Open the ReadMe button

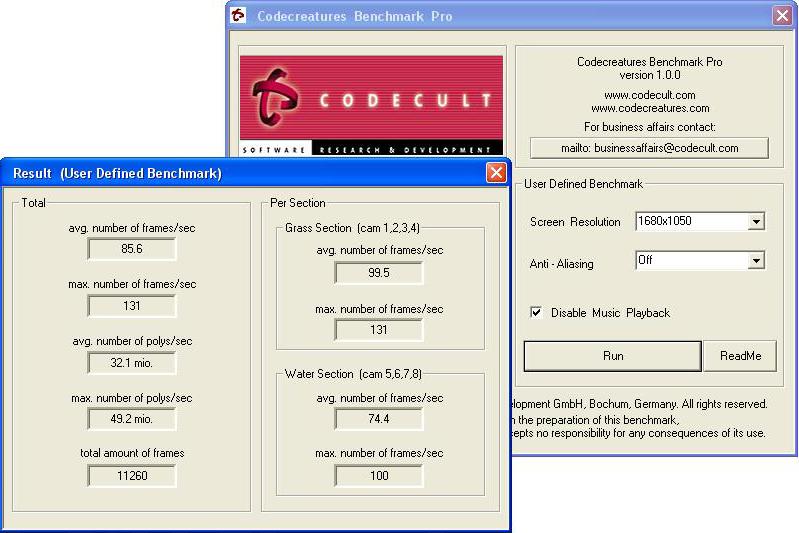(x=740, y=356)
